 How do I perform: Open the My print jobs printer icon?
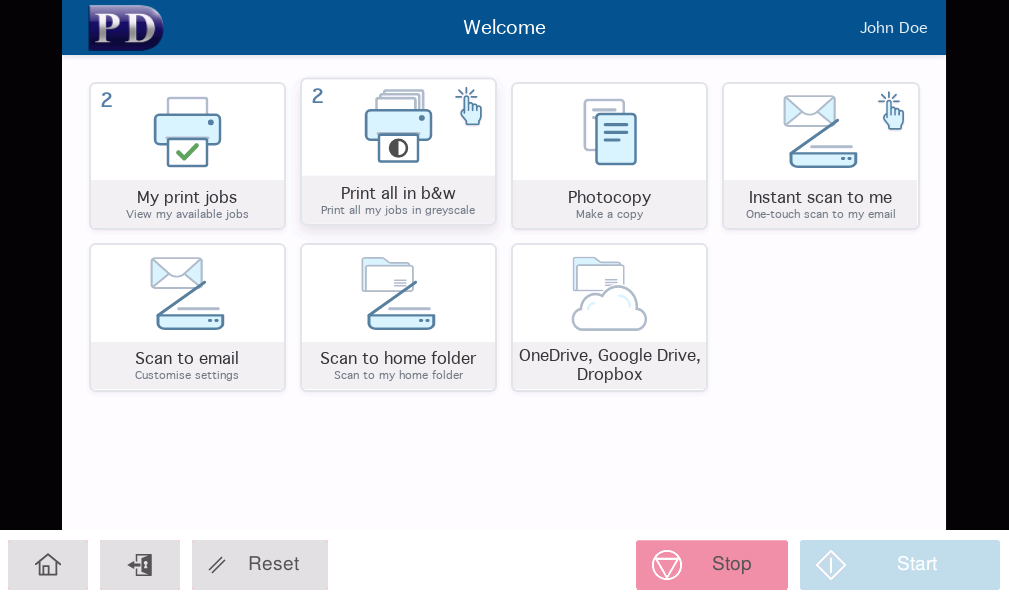point(187,132)
